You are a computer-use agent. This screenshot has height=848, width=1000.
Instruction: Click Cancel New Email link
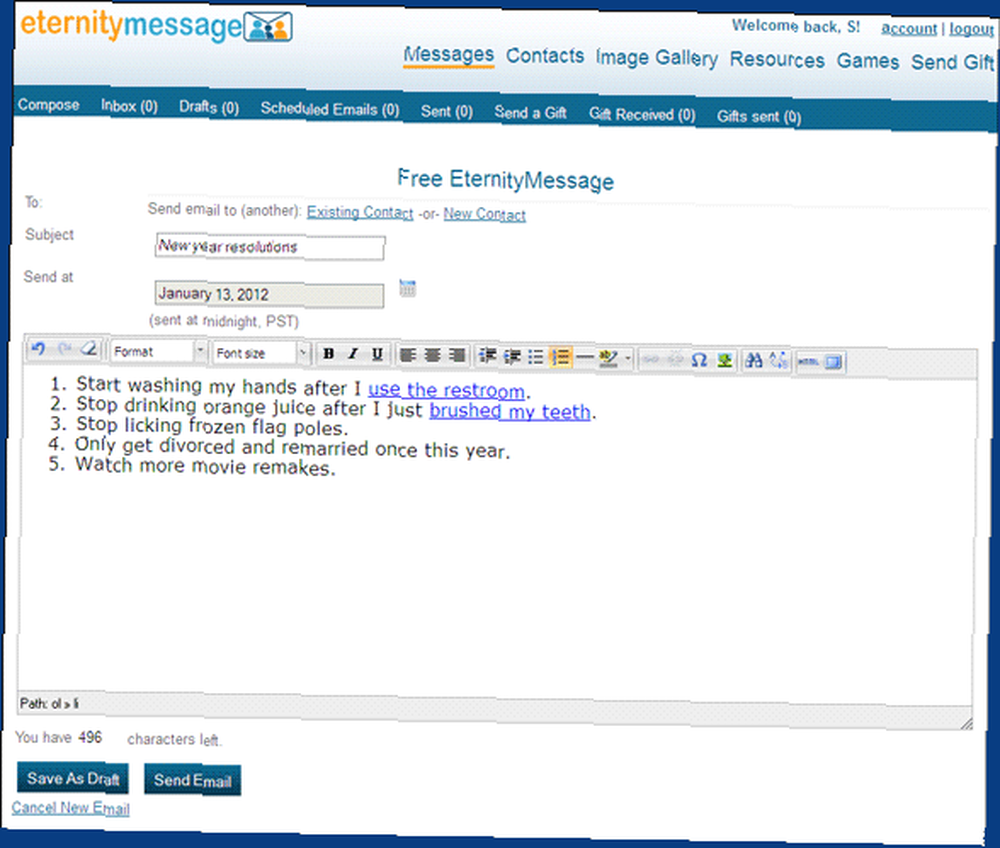tap(70, 808)
